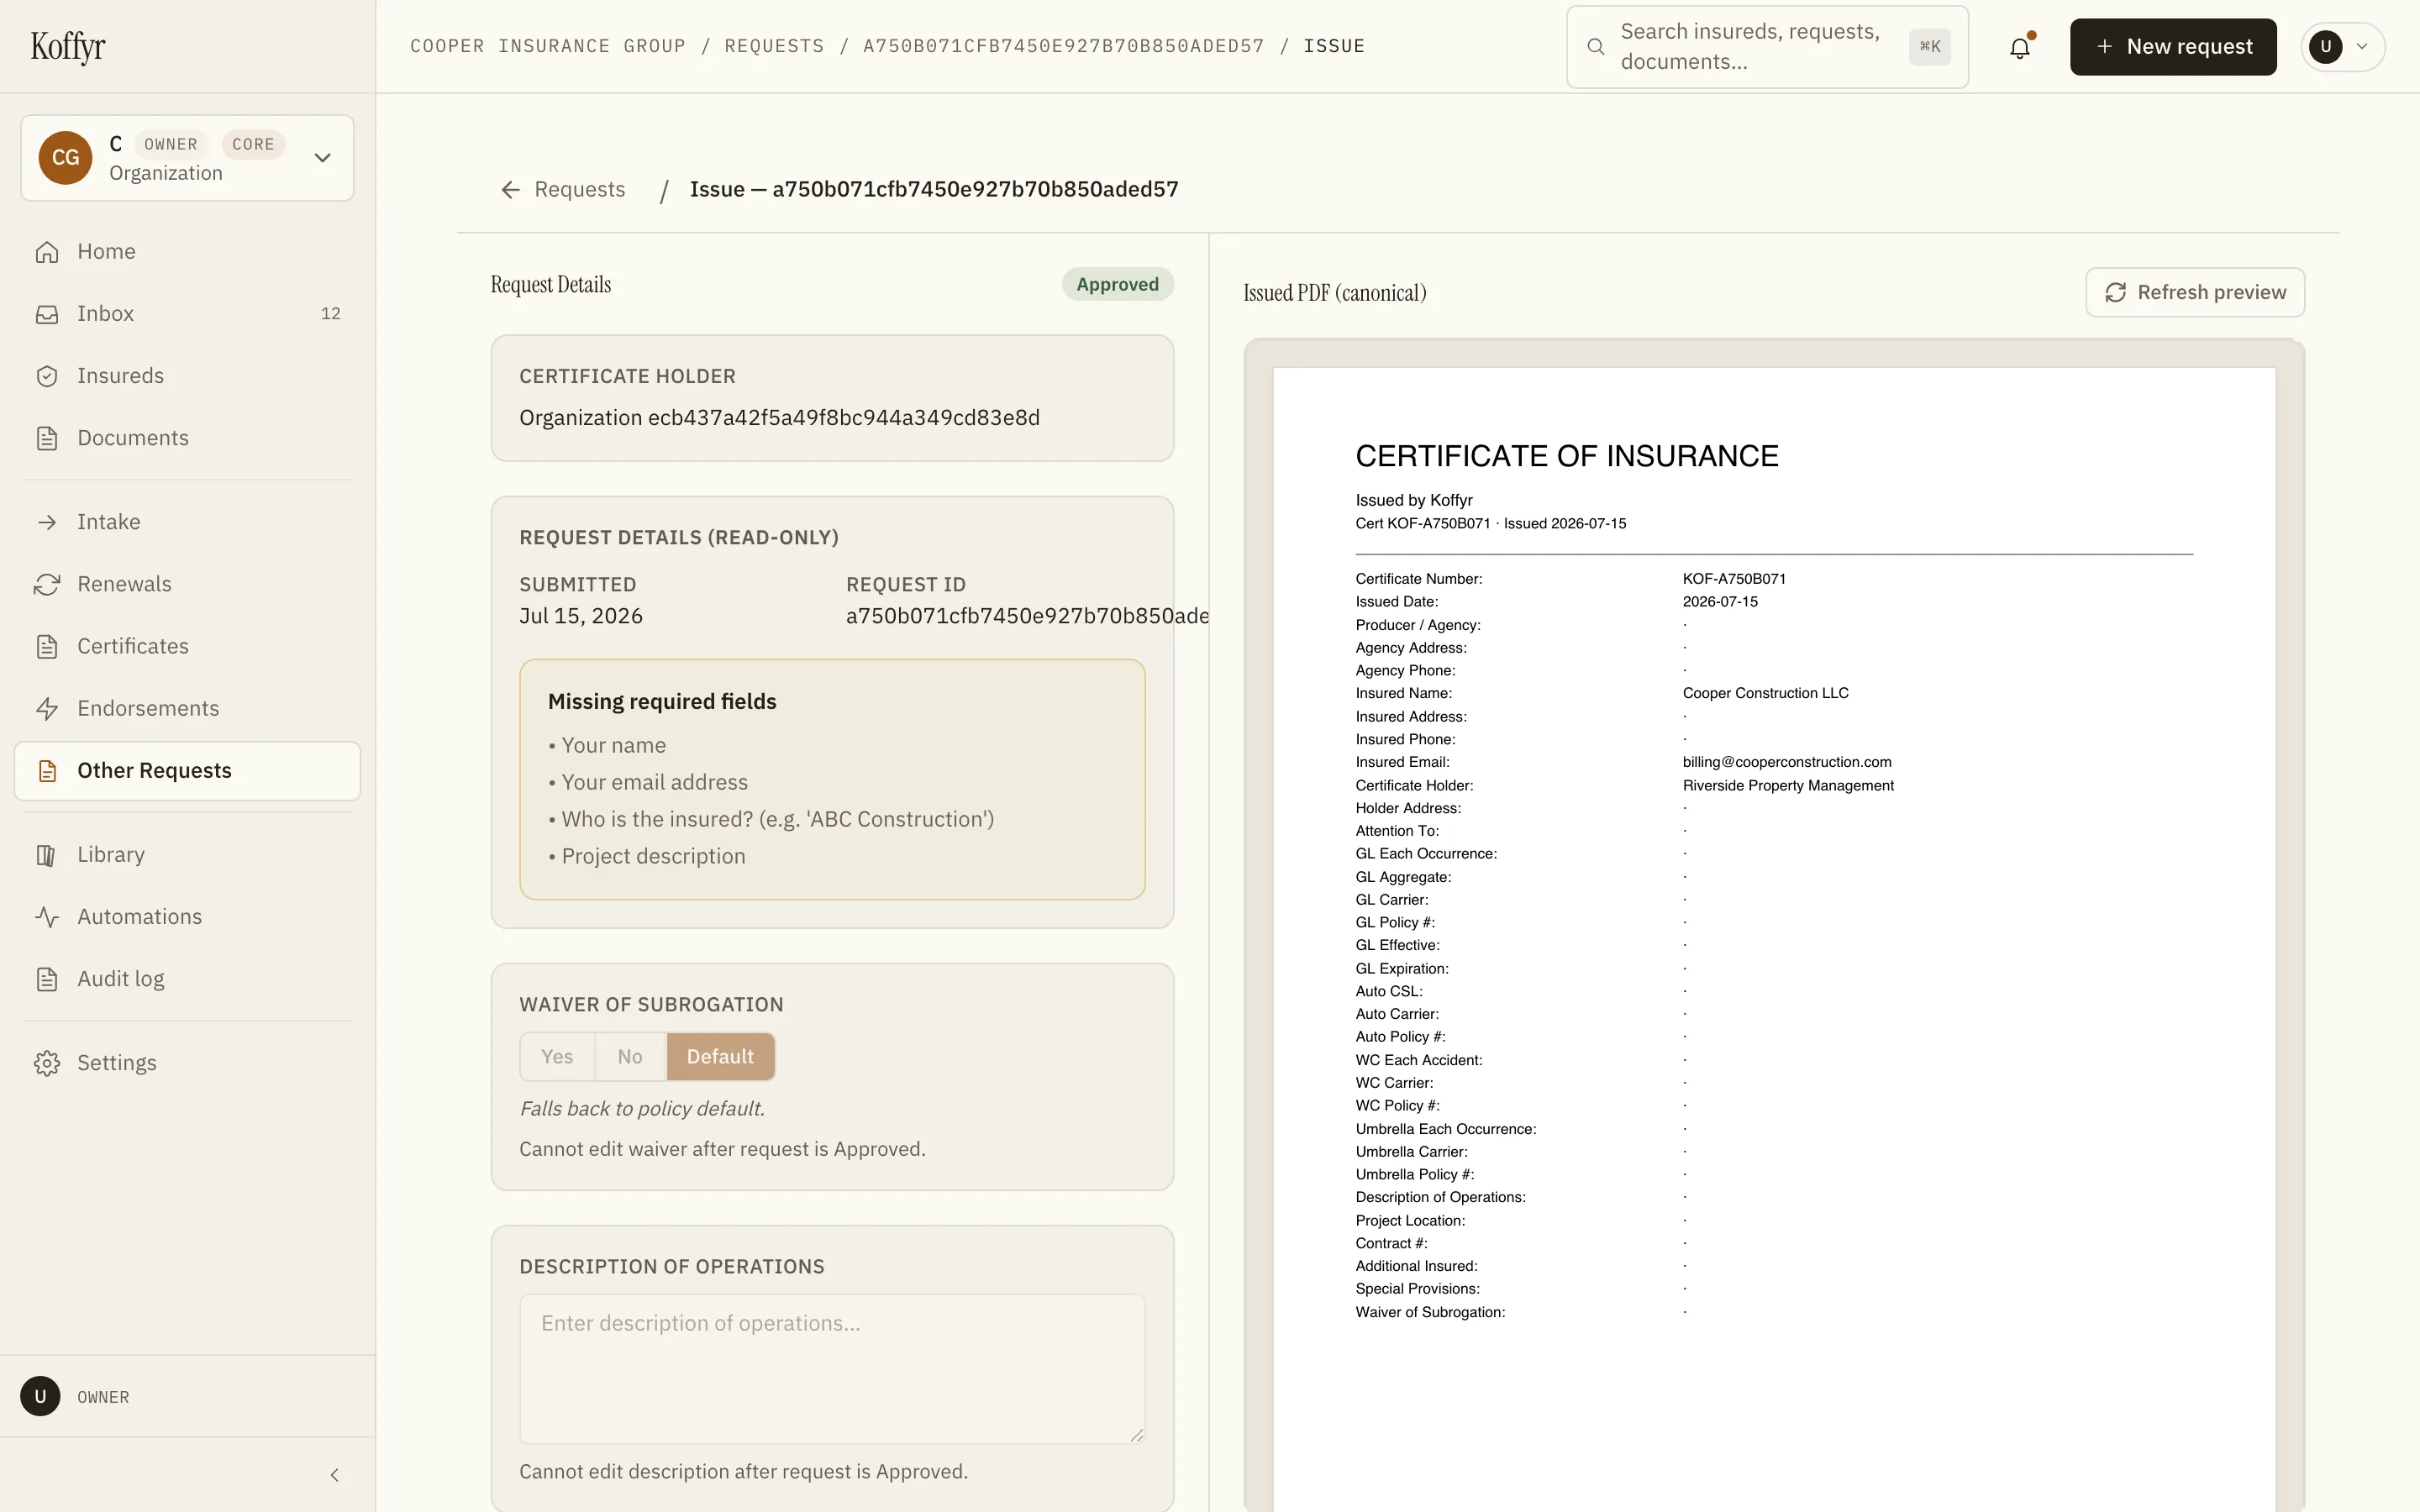Click the Audit log file icon

click(x=47, y=979)
